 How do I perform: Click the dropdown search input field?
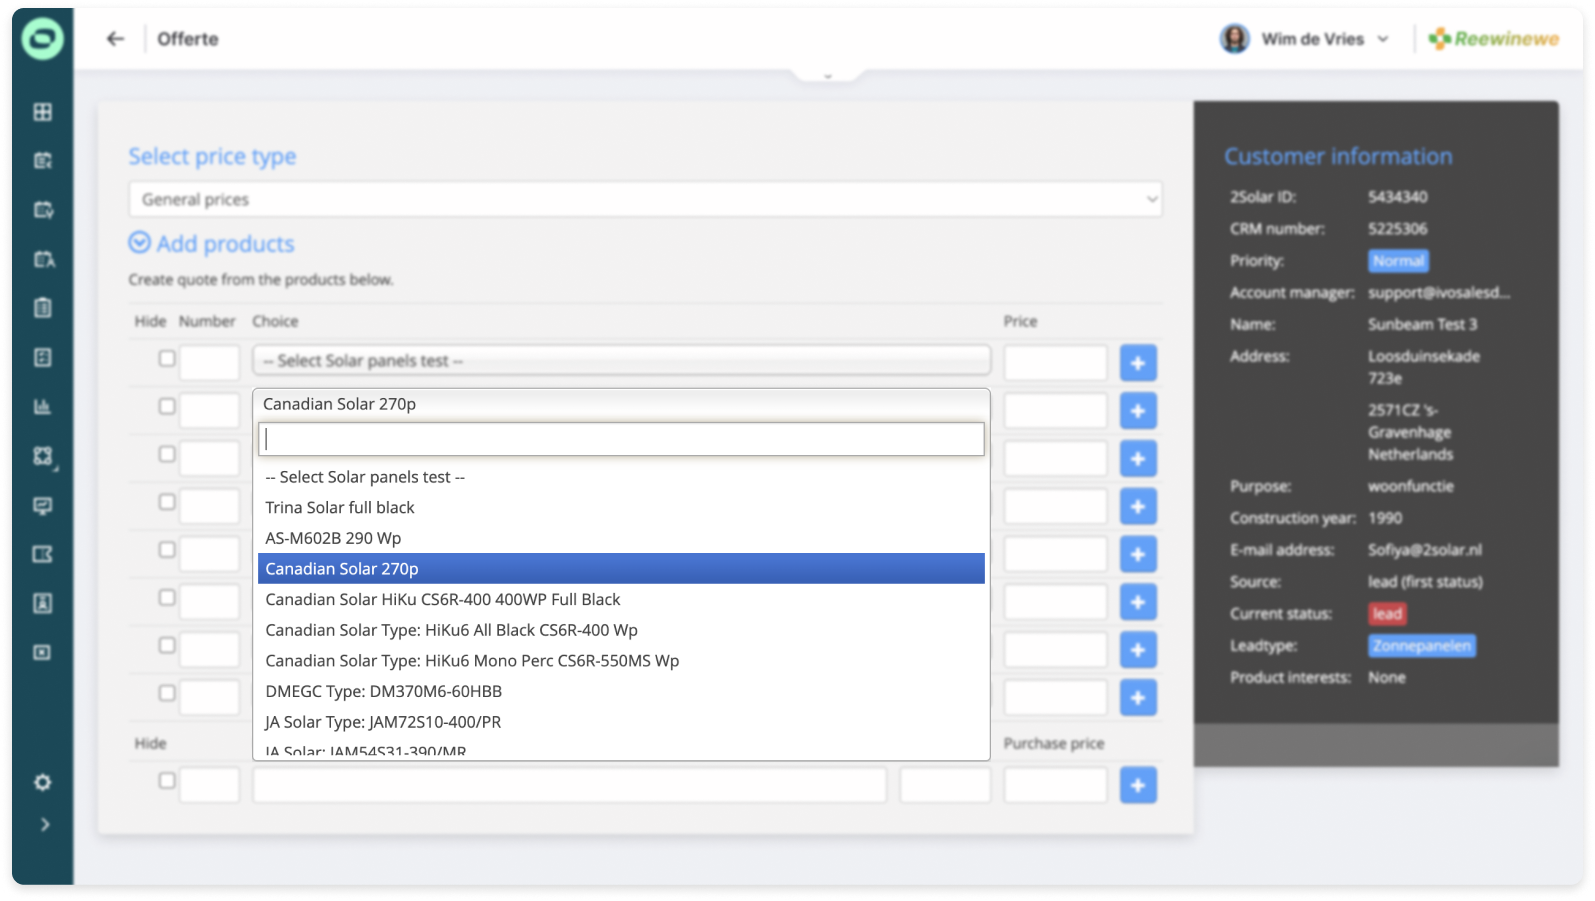point(621,439)
